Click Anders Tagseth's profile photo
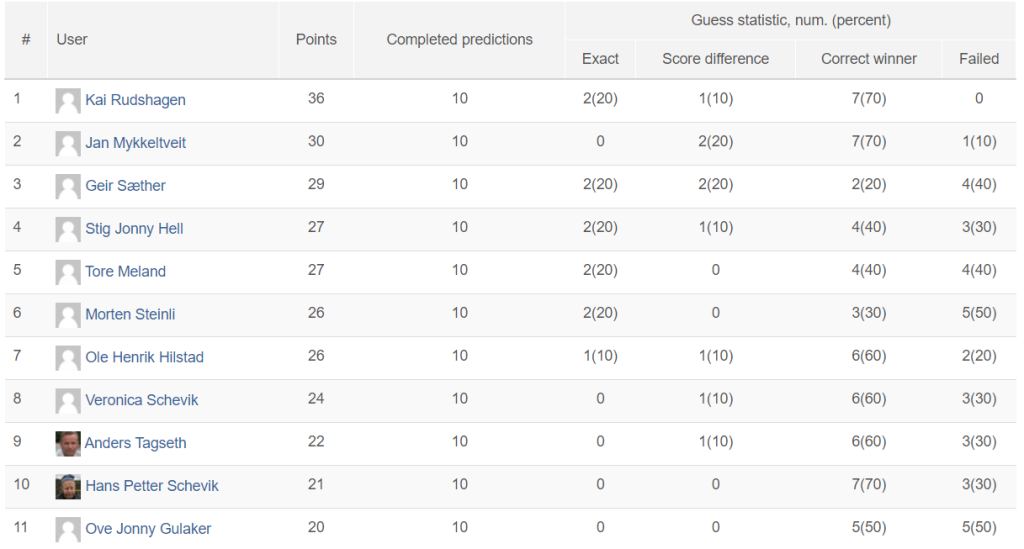 pos(68,444)
